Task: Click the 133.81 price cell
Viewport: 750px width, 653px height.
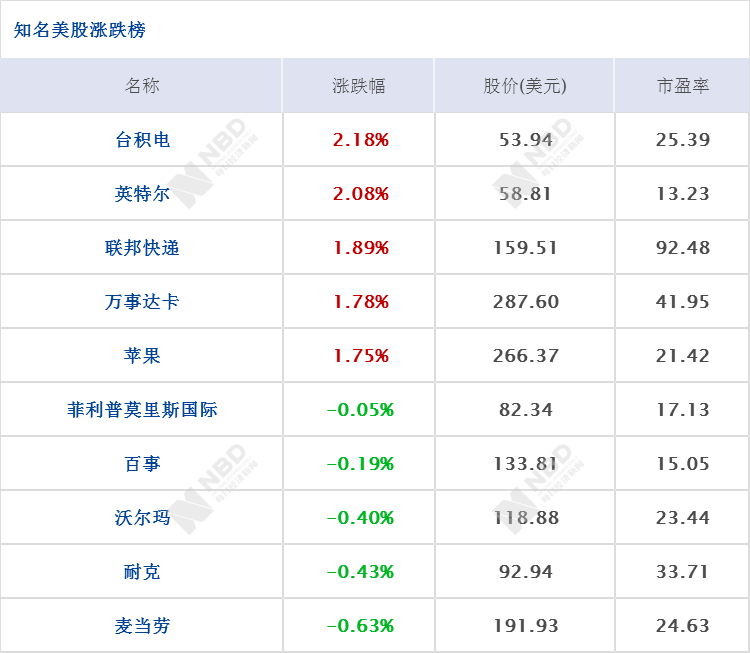Action: click(526, 464)
